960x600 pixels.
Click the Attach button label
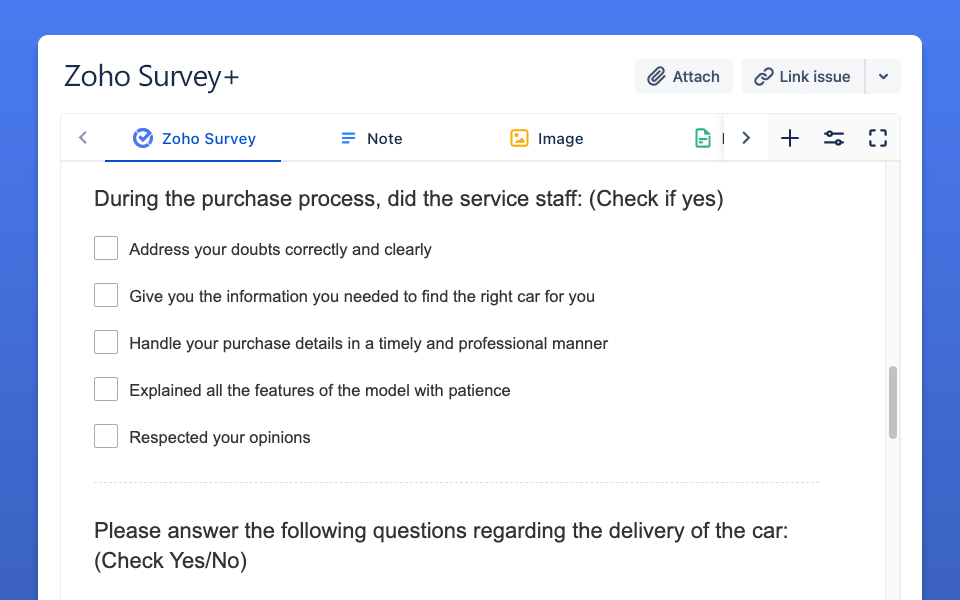click(696, 77)
